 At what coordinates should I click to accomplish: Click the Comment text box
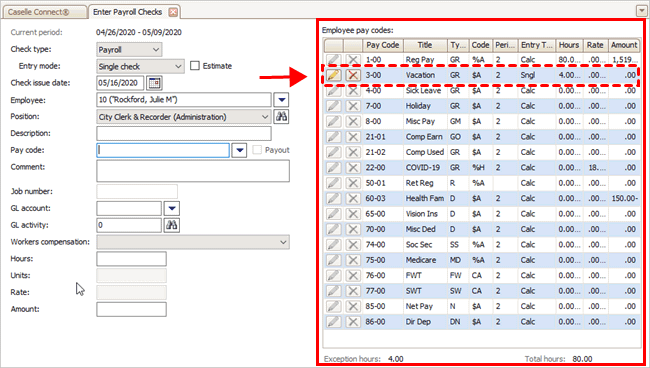pos(193,171)
